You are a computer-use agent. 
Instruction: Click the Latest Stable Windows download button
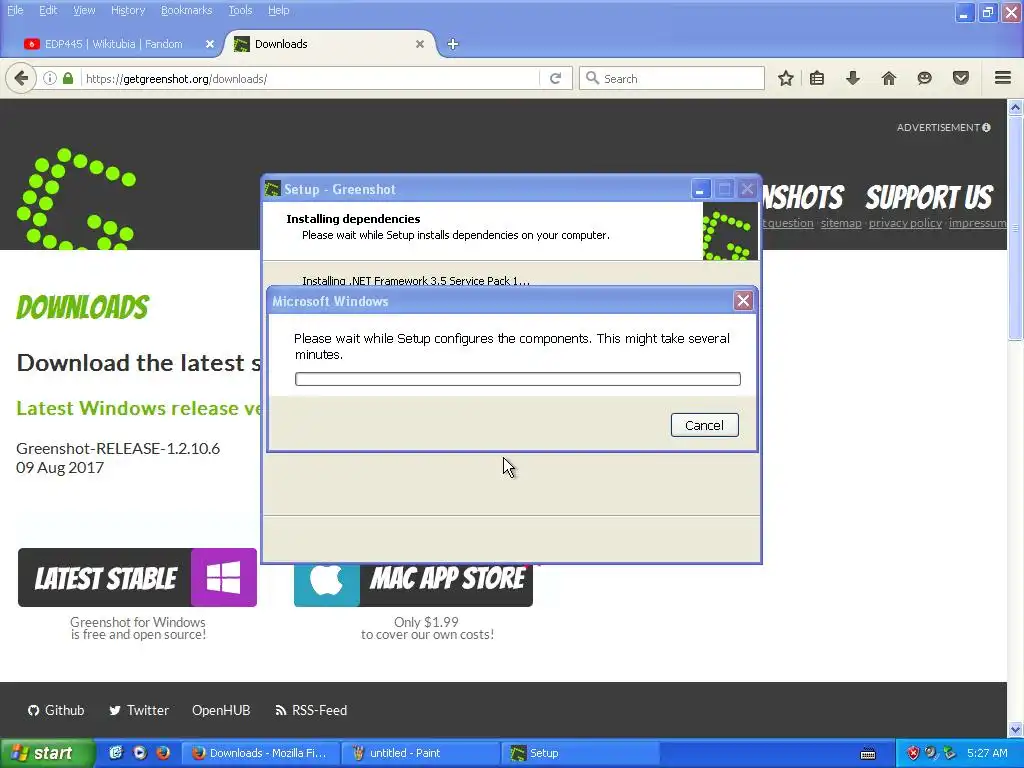coord(137,577)
